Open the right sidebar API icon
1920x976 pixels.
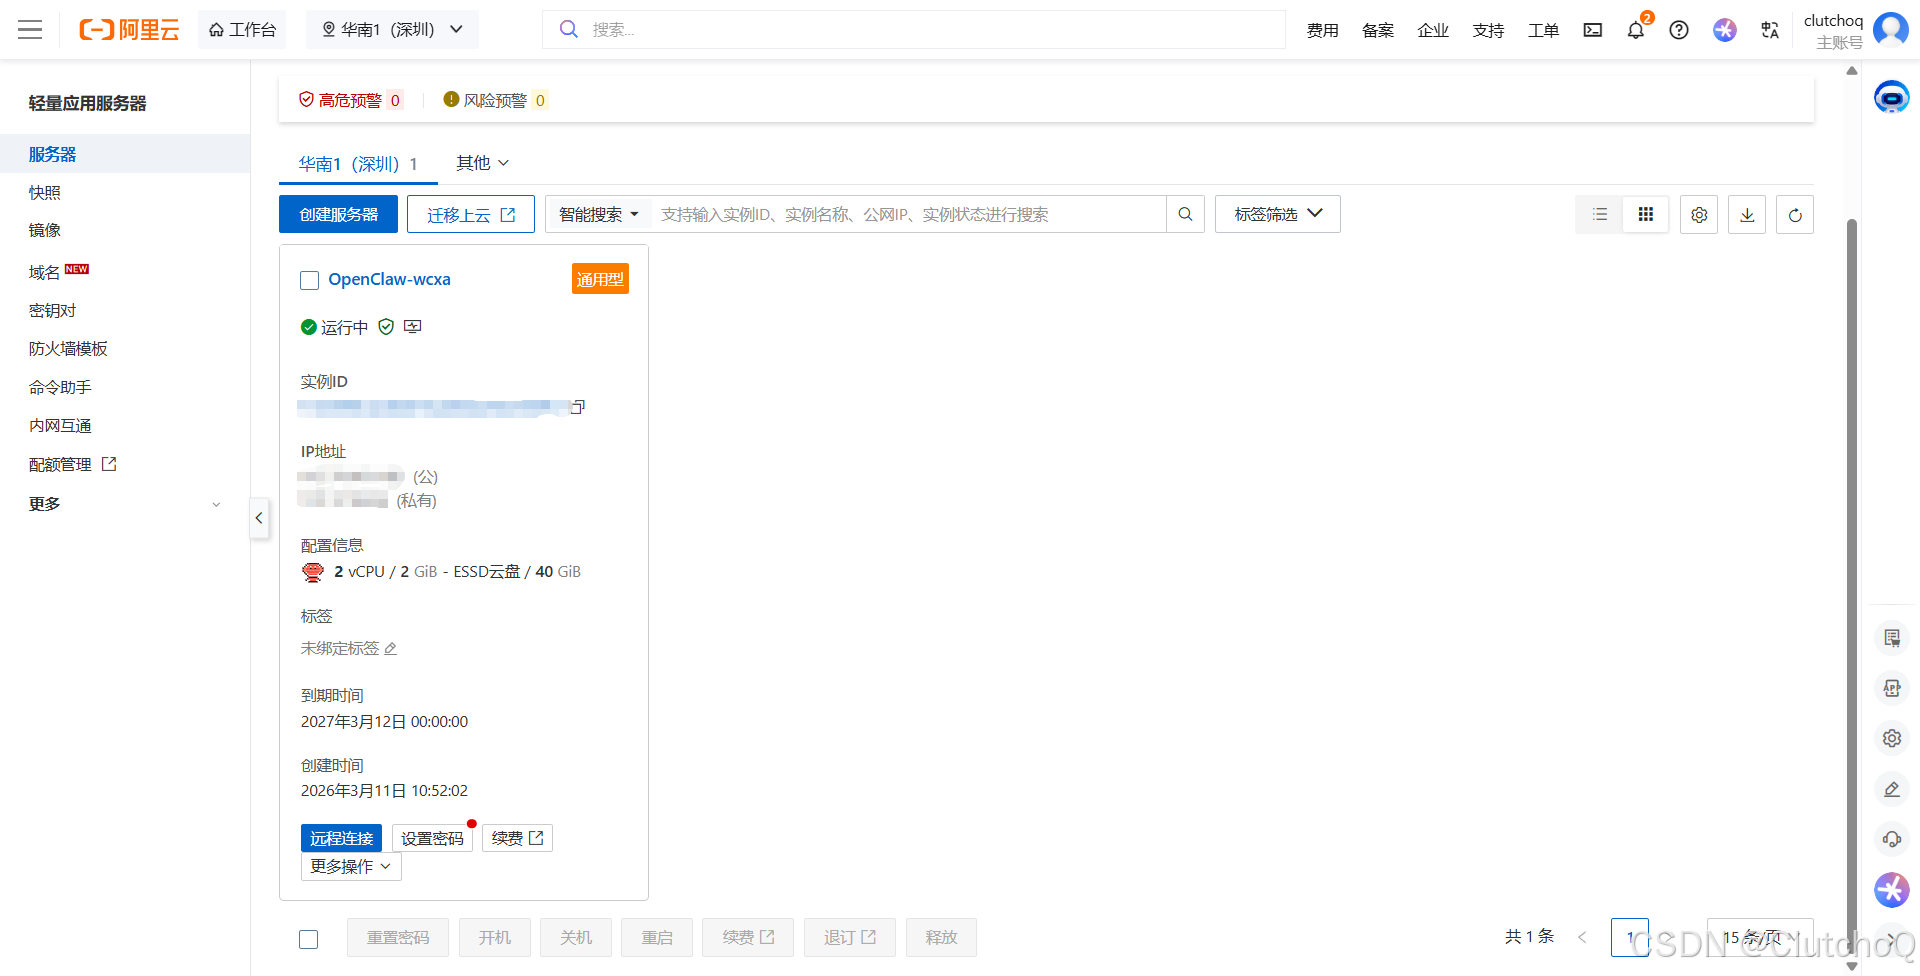[1892, 688]
